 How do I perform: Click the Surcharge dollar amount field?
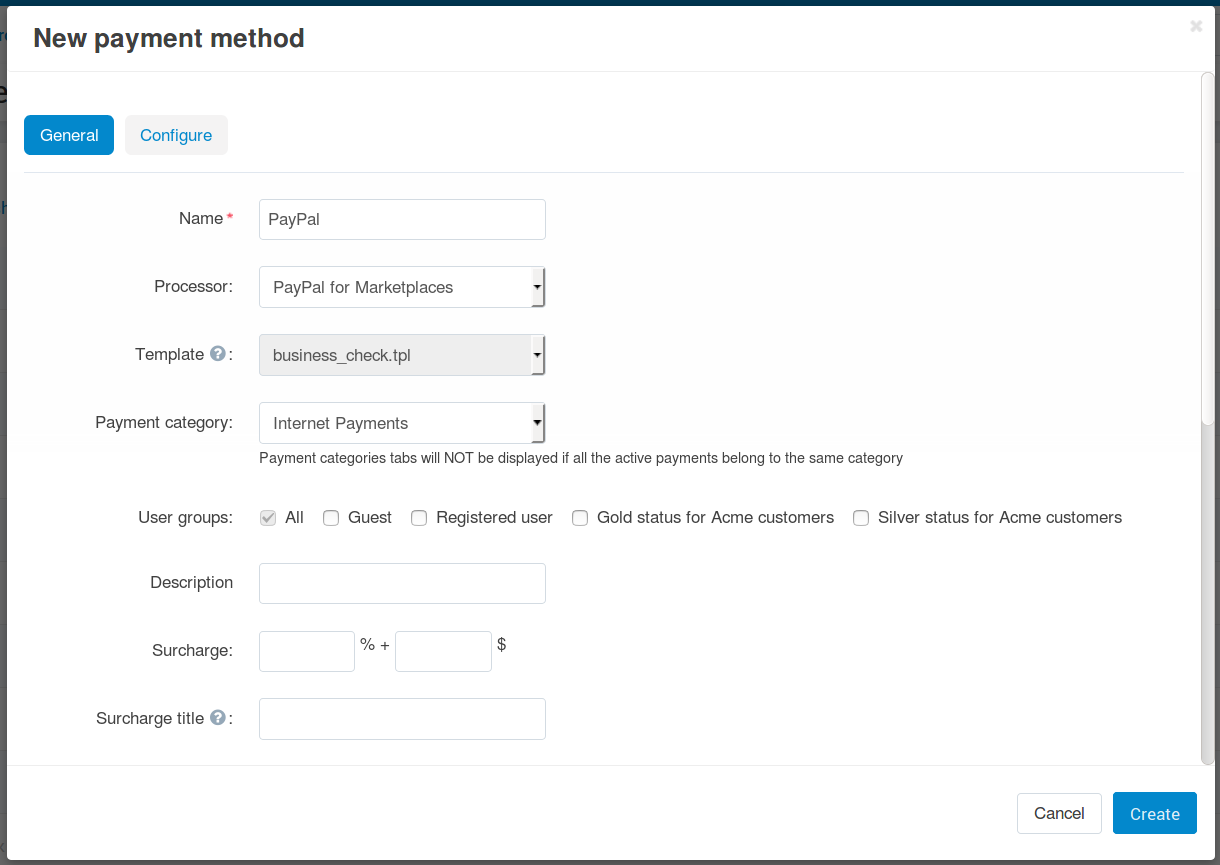click(x=443, y=651)
